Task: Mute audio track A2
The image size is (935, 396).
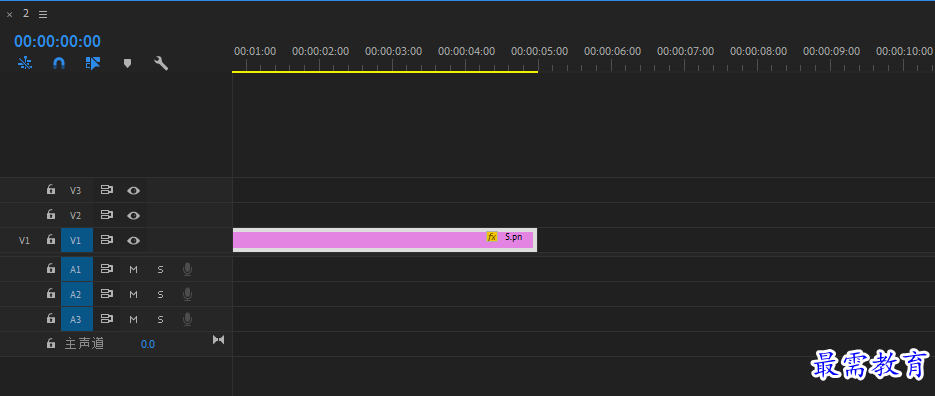Action: [134, 294]
